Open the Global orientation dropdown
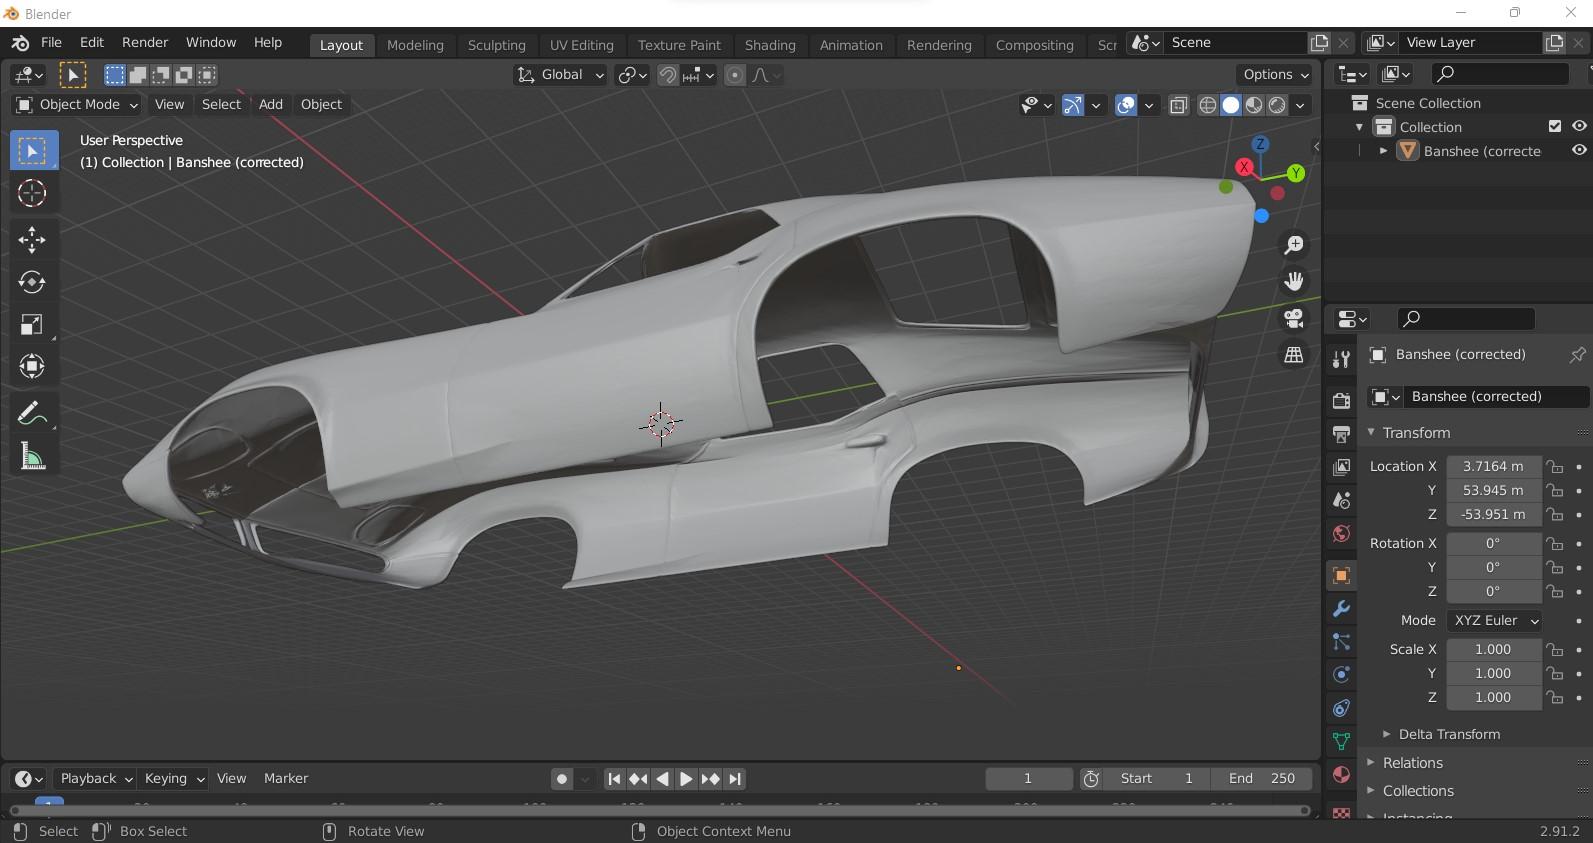The width and height of the screenshot is (1593, 843). click(560, 75)
